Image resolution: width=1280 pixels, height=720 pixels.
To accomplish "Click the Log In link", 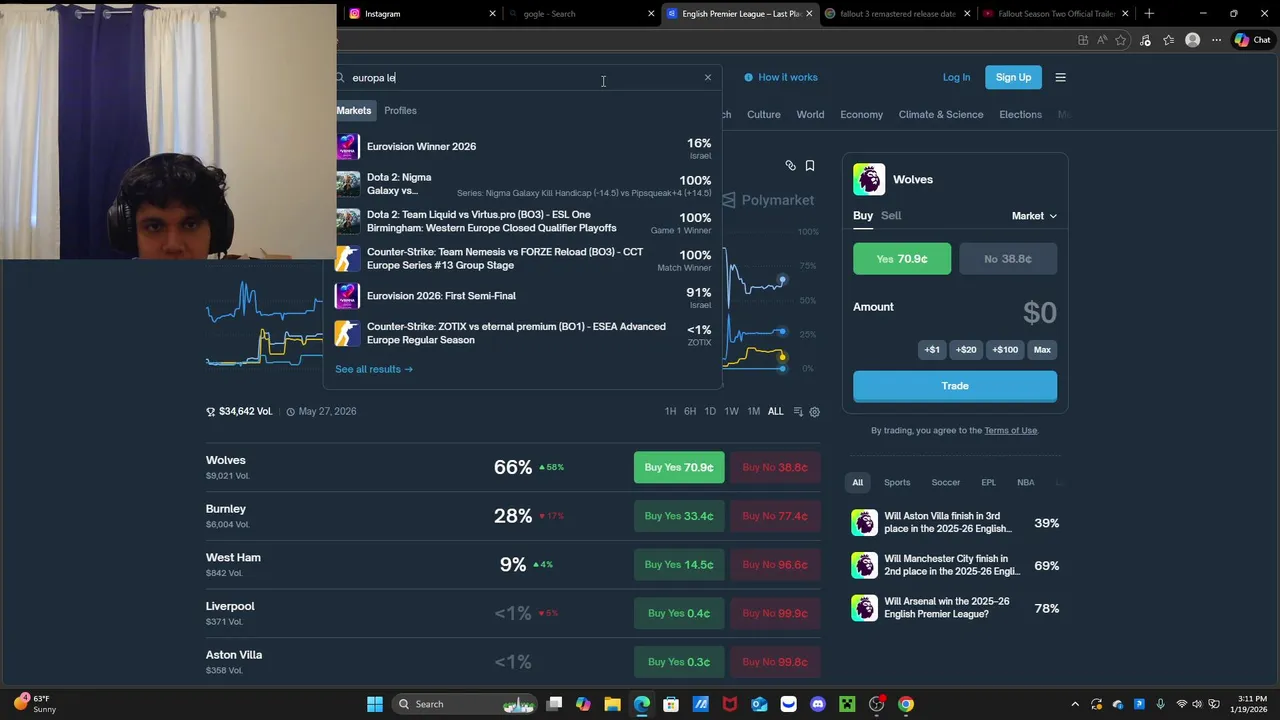I will [x=956, y=77].
